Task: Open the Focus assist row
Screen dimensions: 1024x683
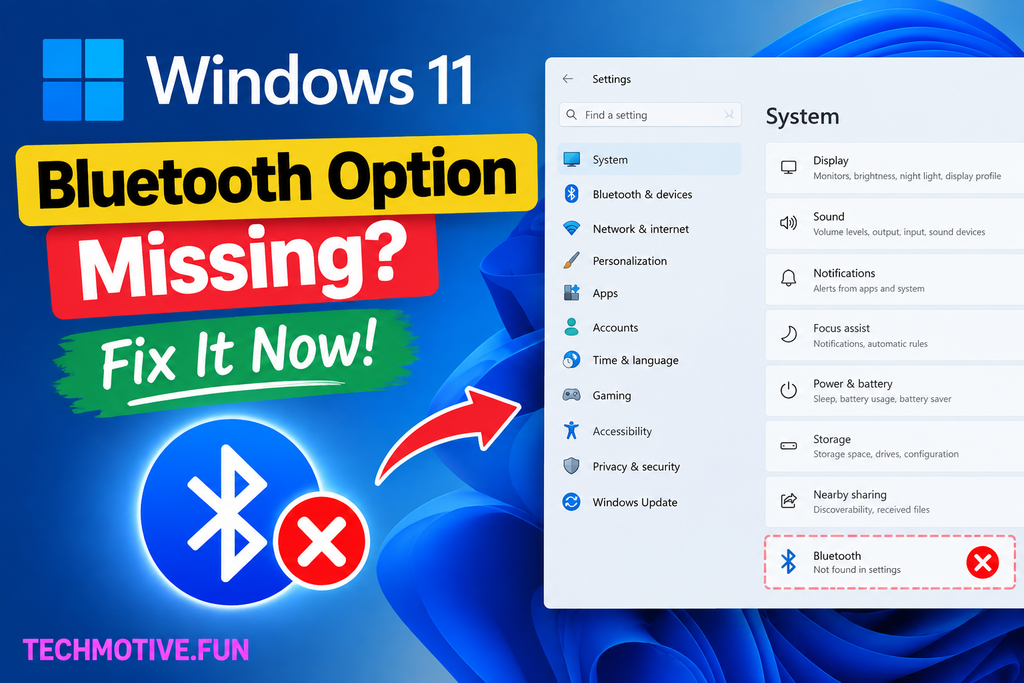Action: click(x=895, y=336)
